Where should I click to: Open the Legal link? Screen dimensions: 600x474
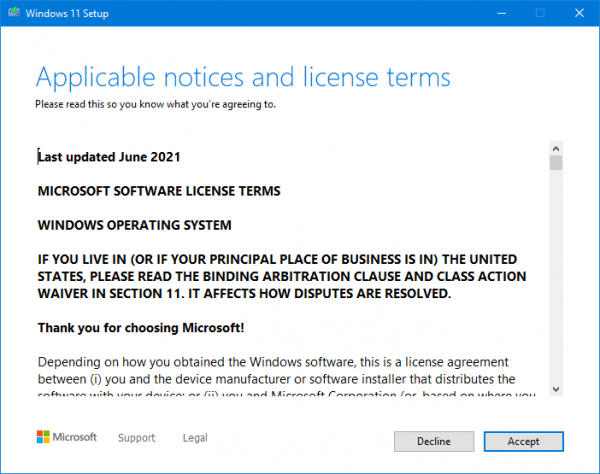tap(195, 438)
